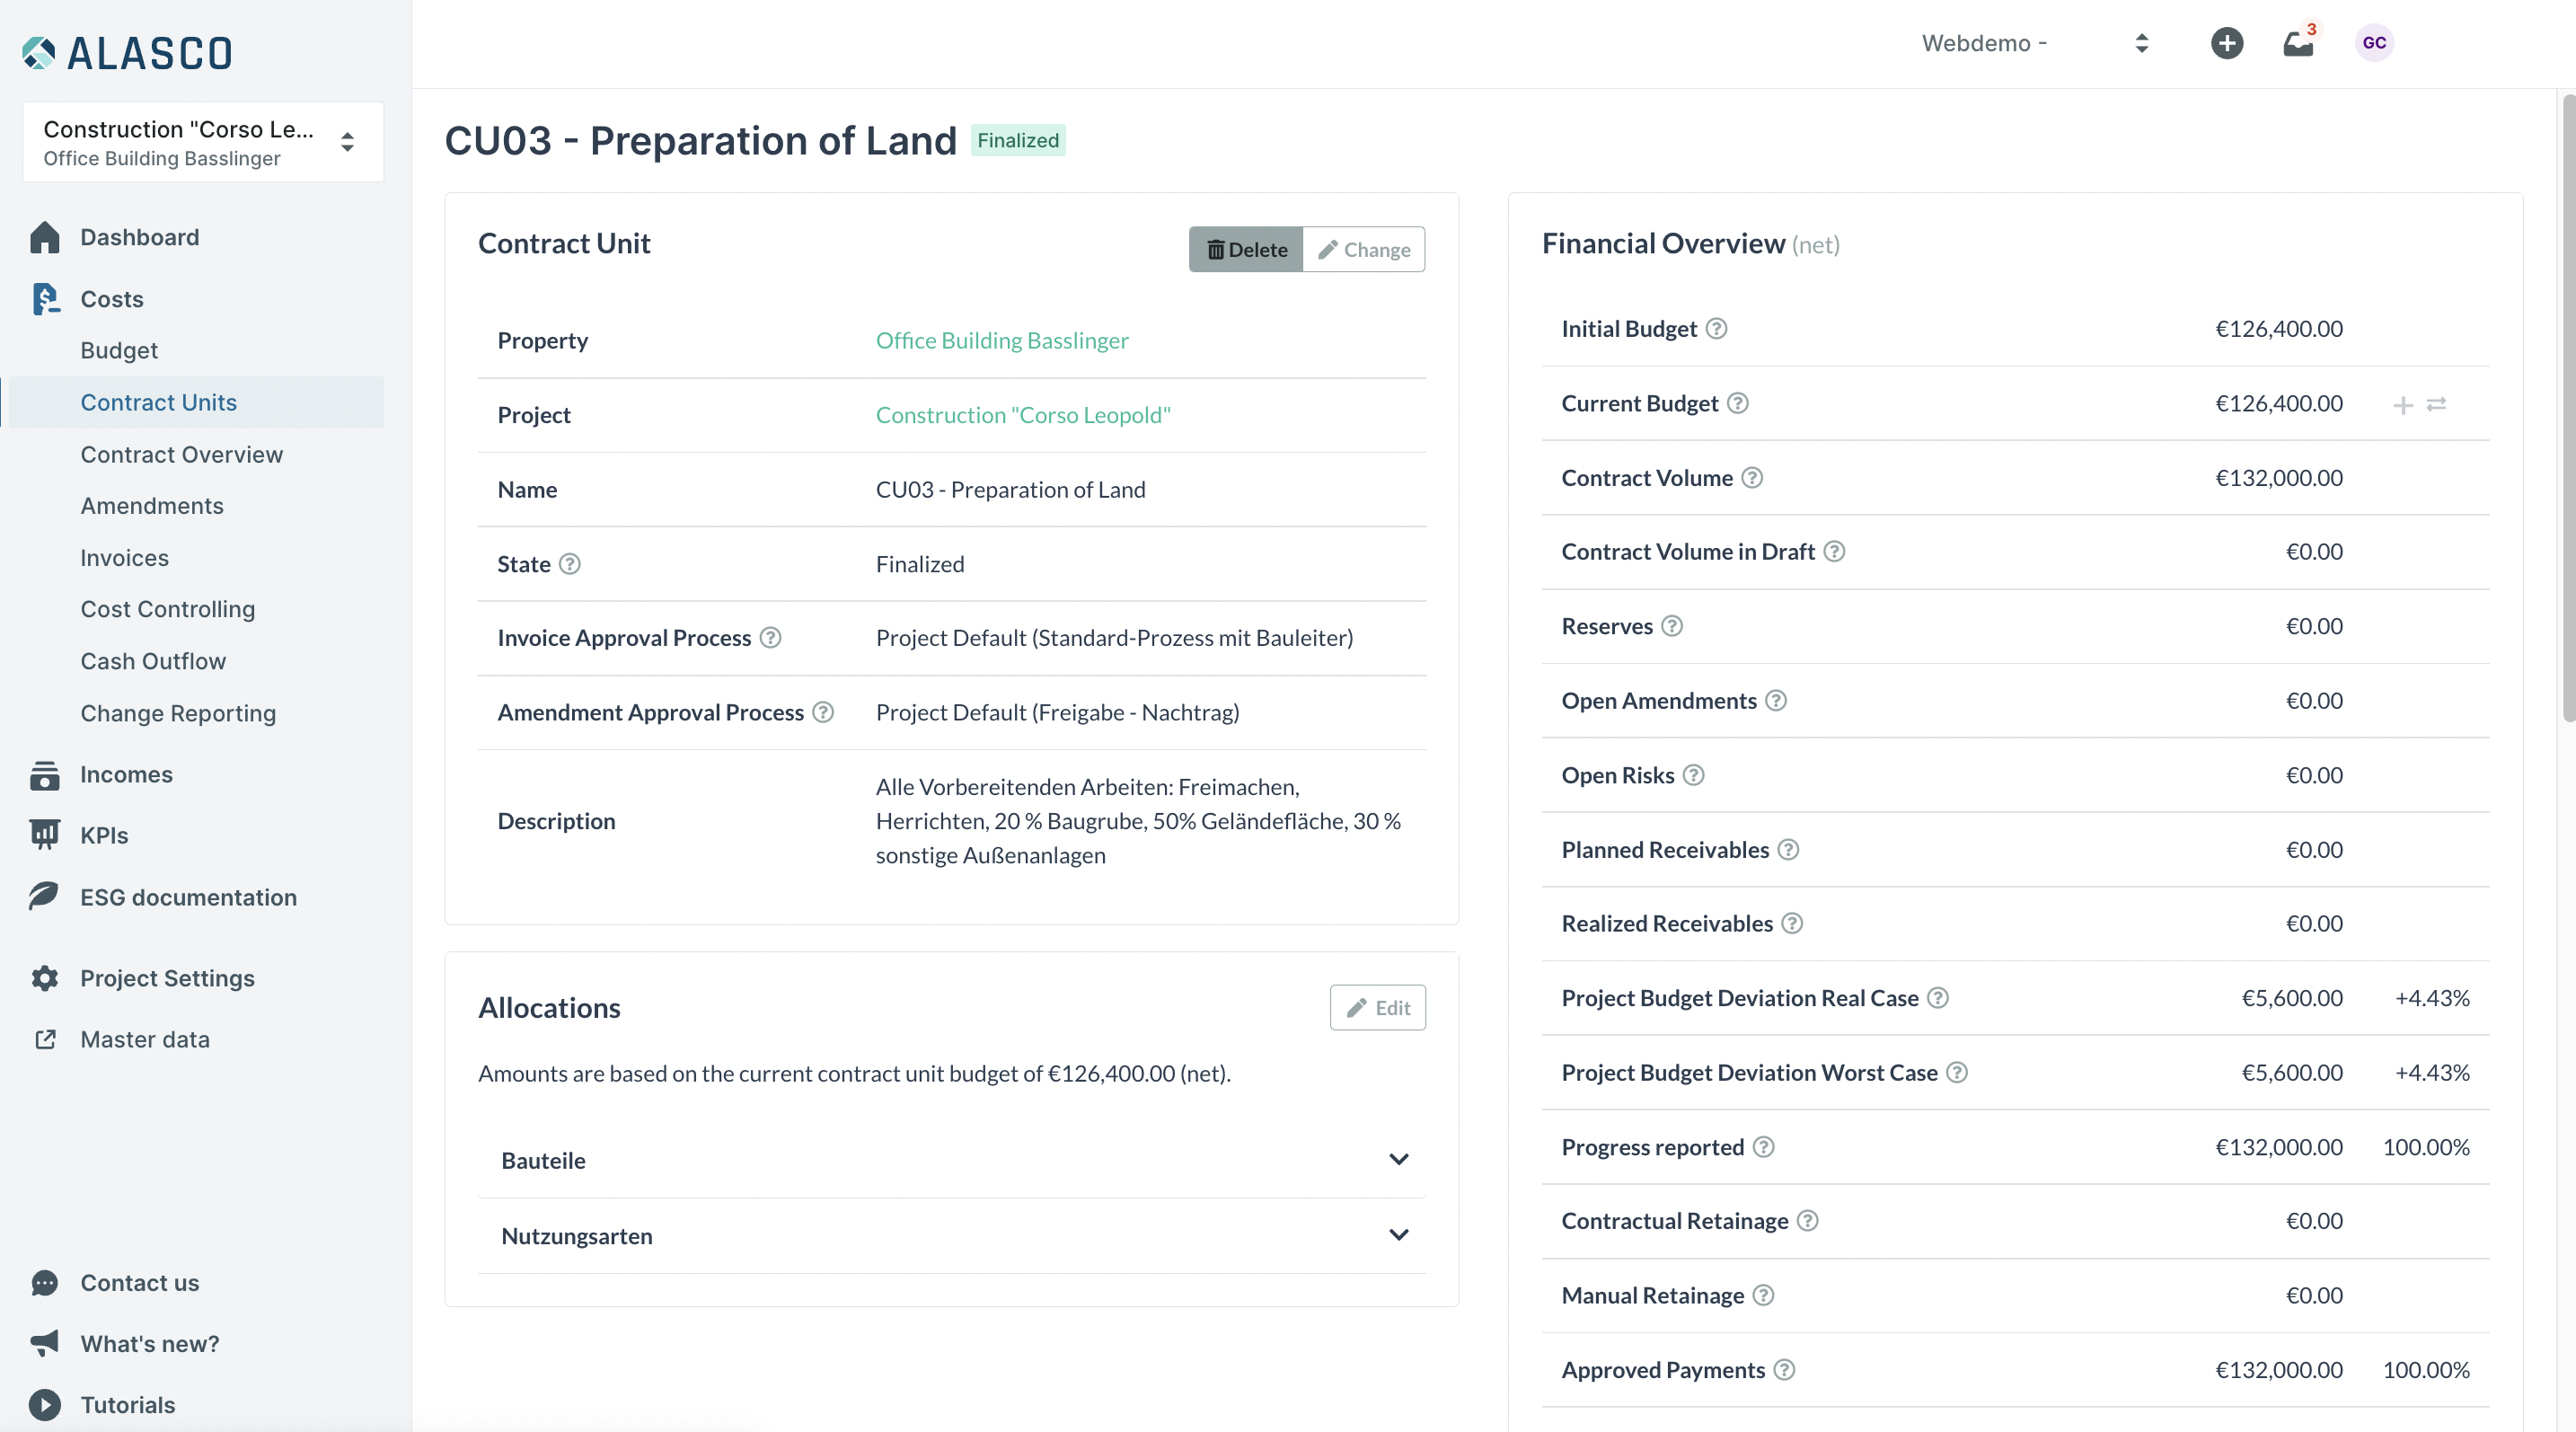Click help icon beside Manual Retainage
Screen dimensions: 2576x1432
pos(1764,1296)
